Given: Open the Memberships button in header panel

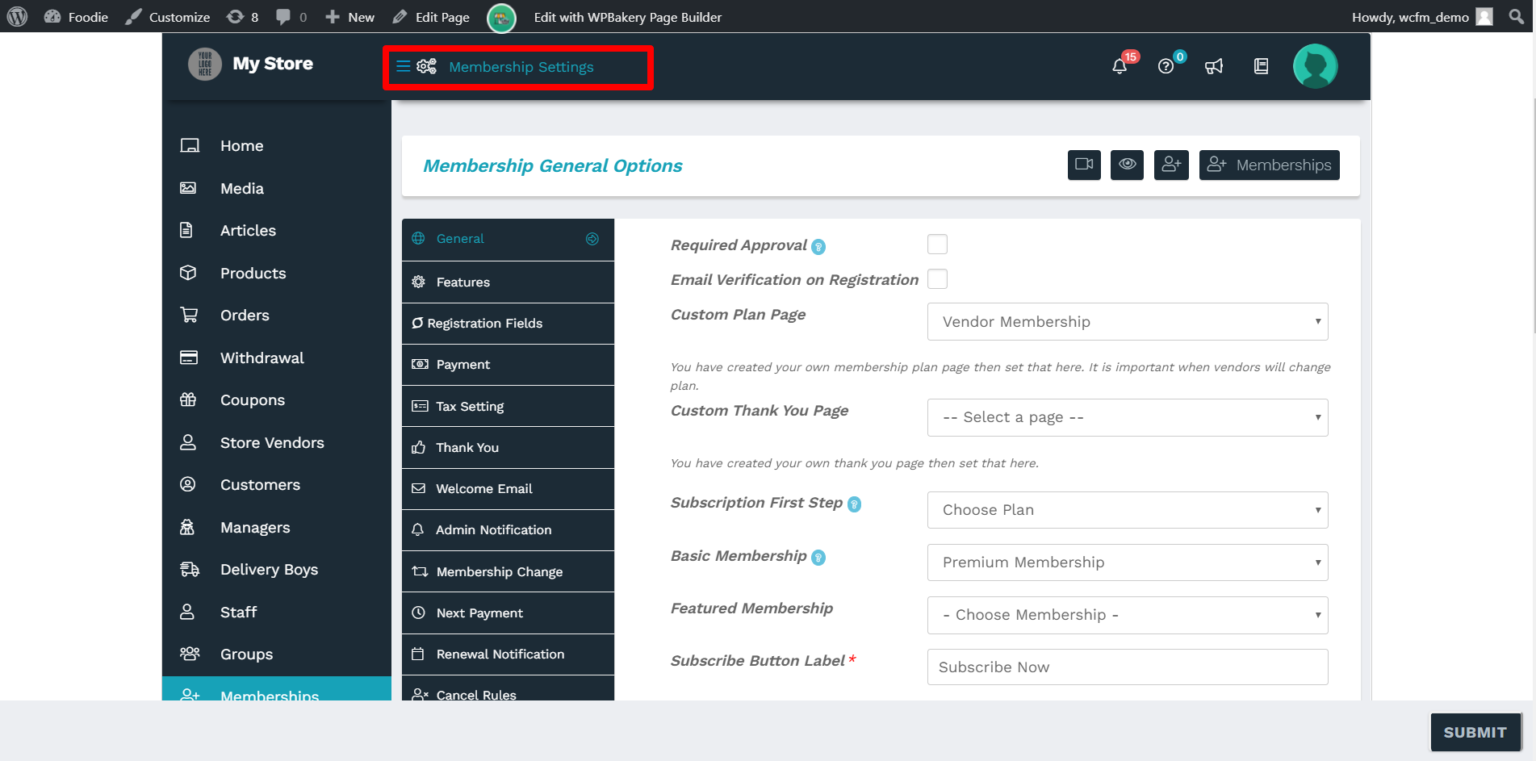Looking at the screenshot, I should point(1269,165).
